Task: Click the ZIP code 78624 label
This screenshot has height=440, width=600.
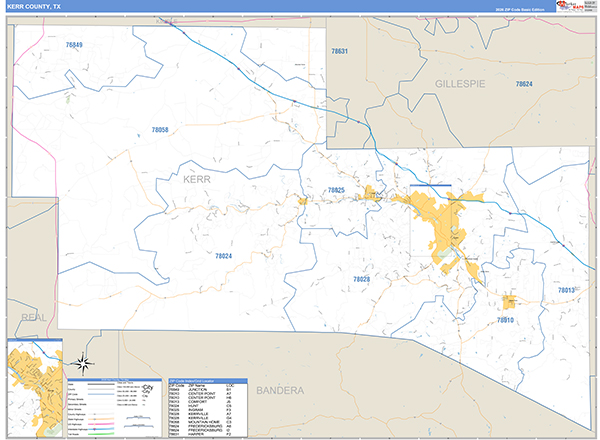Action: point(524,85)
